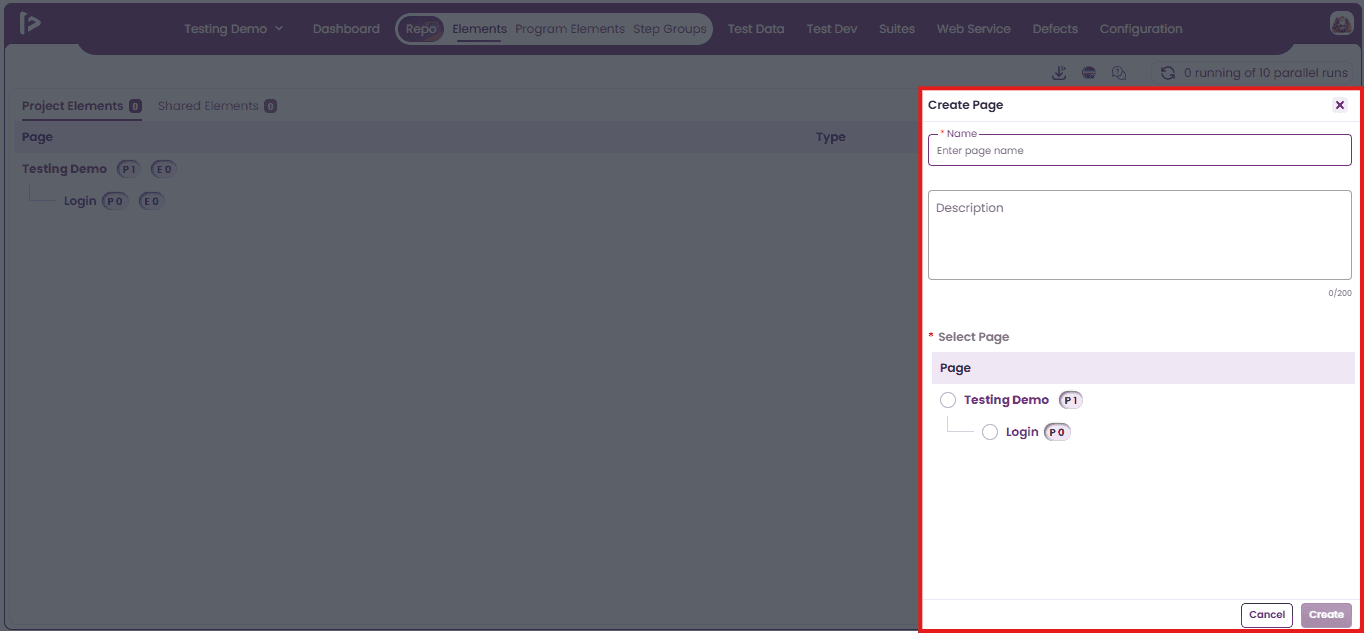Open the user avatar profile icon
This screenshot has width=1364, height=633.
point(1341,24)
